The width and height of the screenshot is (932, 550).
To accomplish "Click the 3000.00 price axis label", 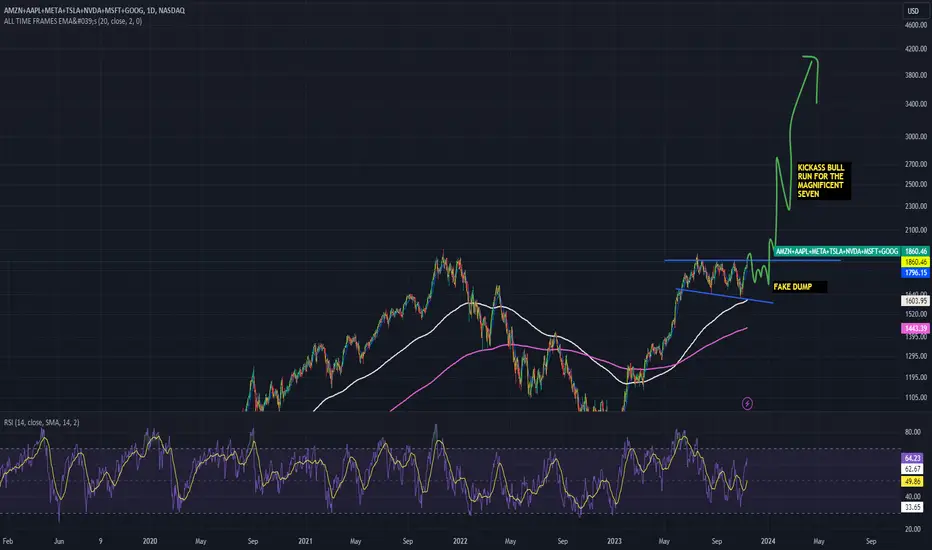I will 916,137.
